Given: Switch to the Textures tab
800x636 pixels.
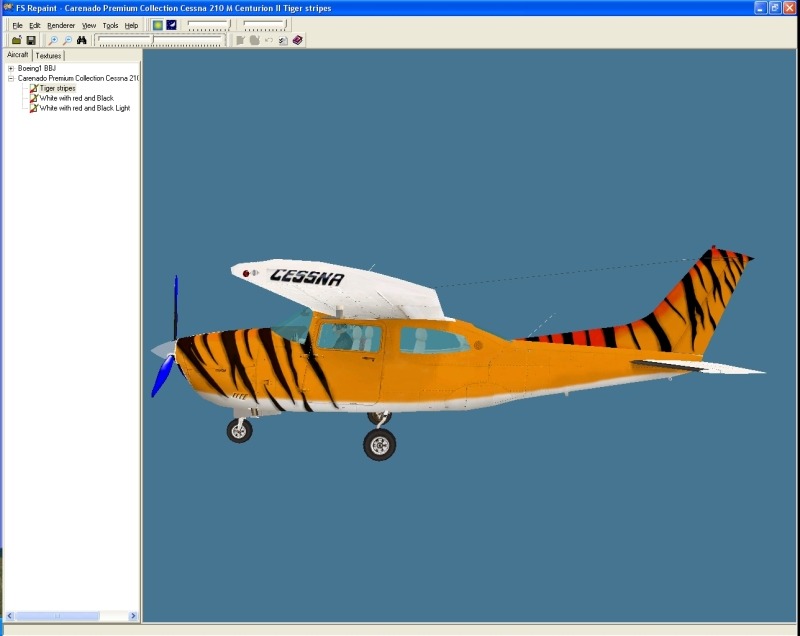Looking at the screenshot, I should click(48, 56).
